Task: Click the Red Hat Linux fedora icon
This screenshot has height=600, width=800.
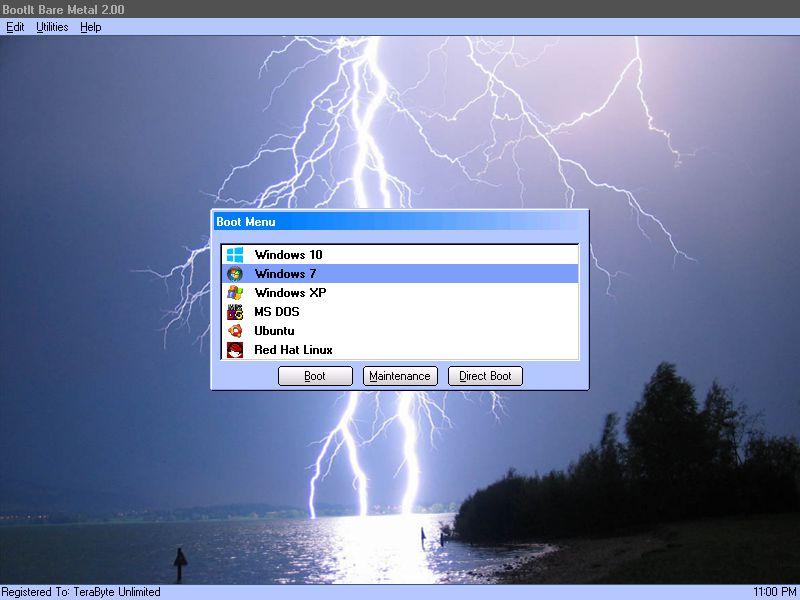Action: [x=235, y=350]
